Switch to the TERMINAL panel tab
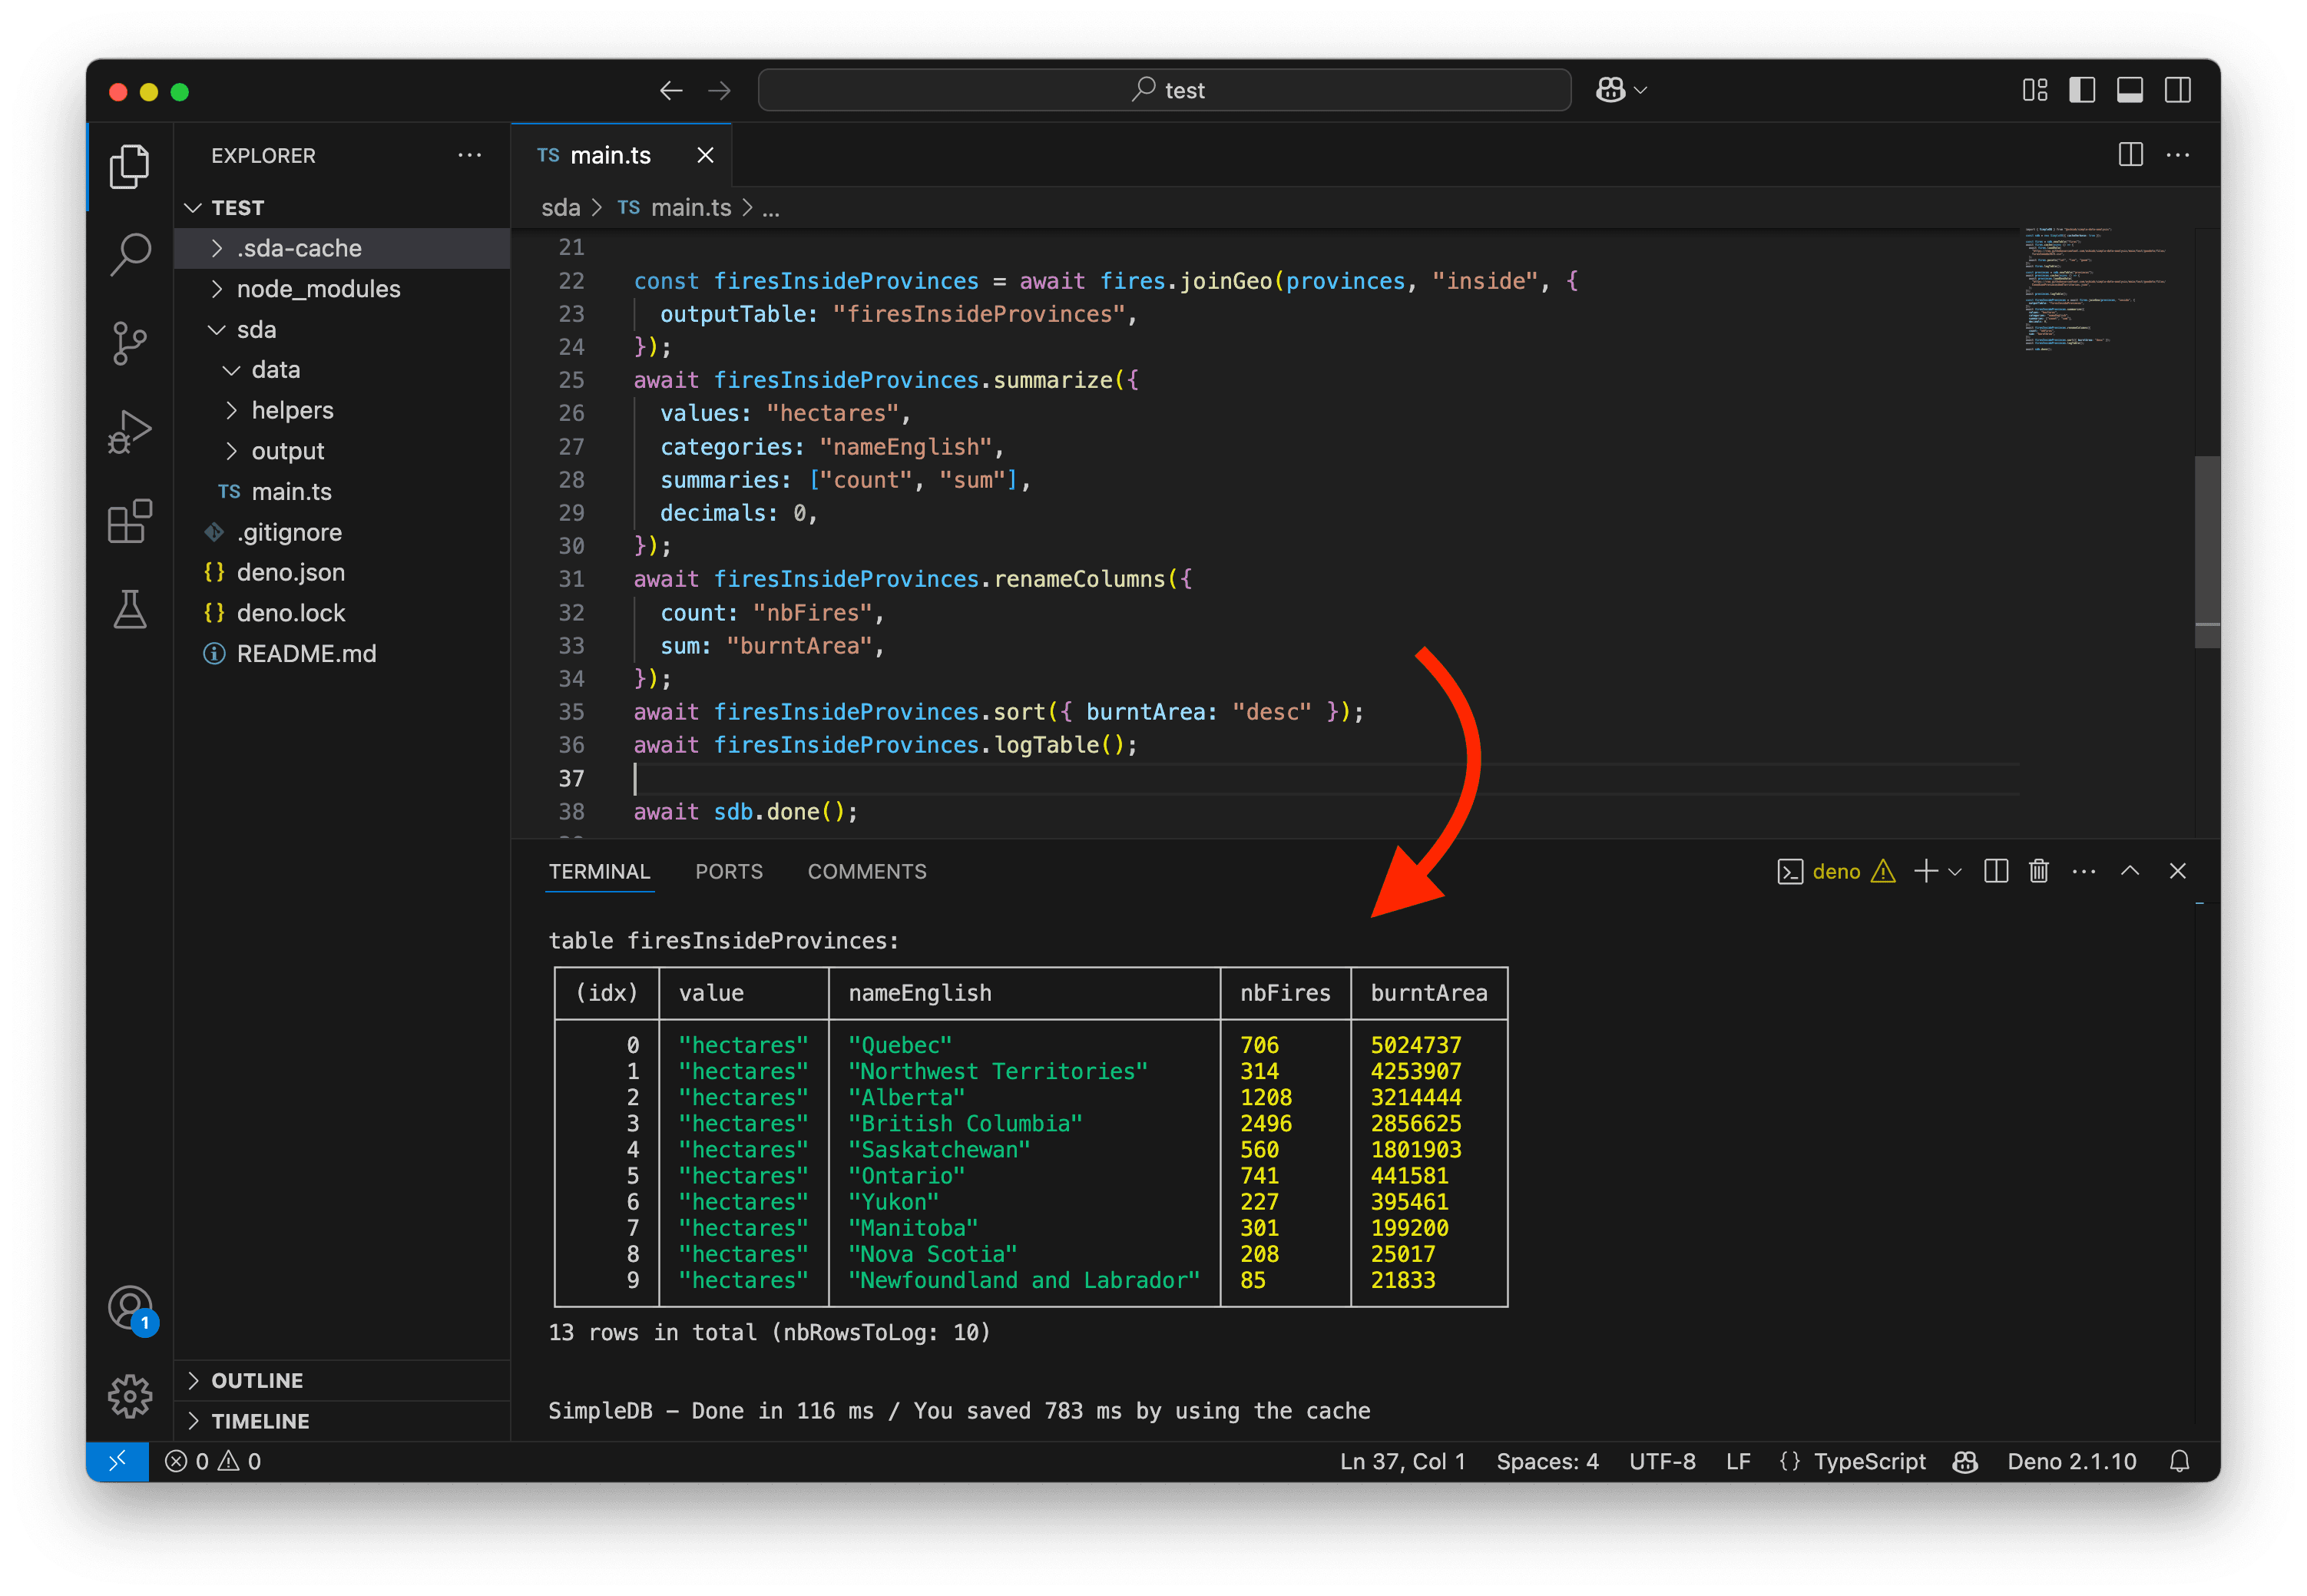This screenshot has width=2307, height=1596. (599, 871)
